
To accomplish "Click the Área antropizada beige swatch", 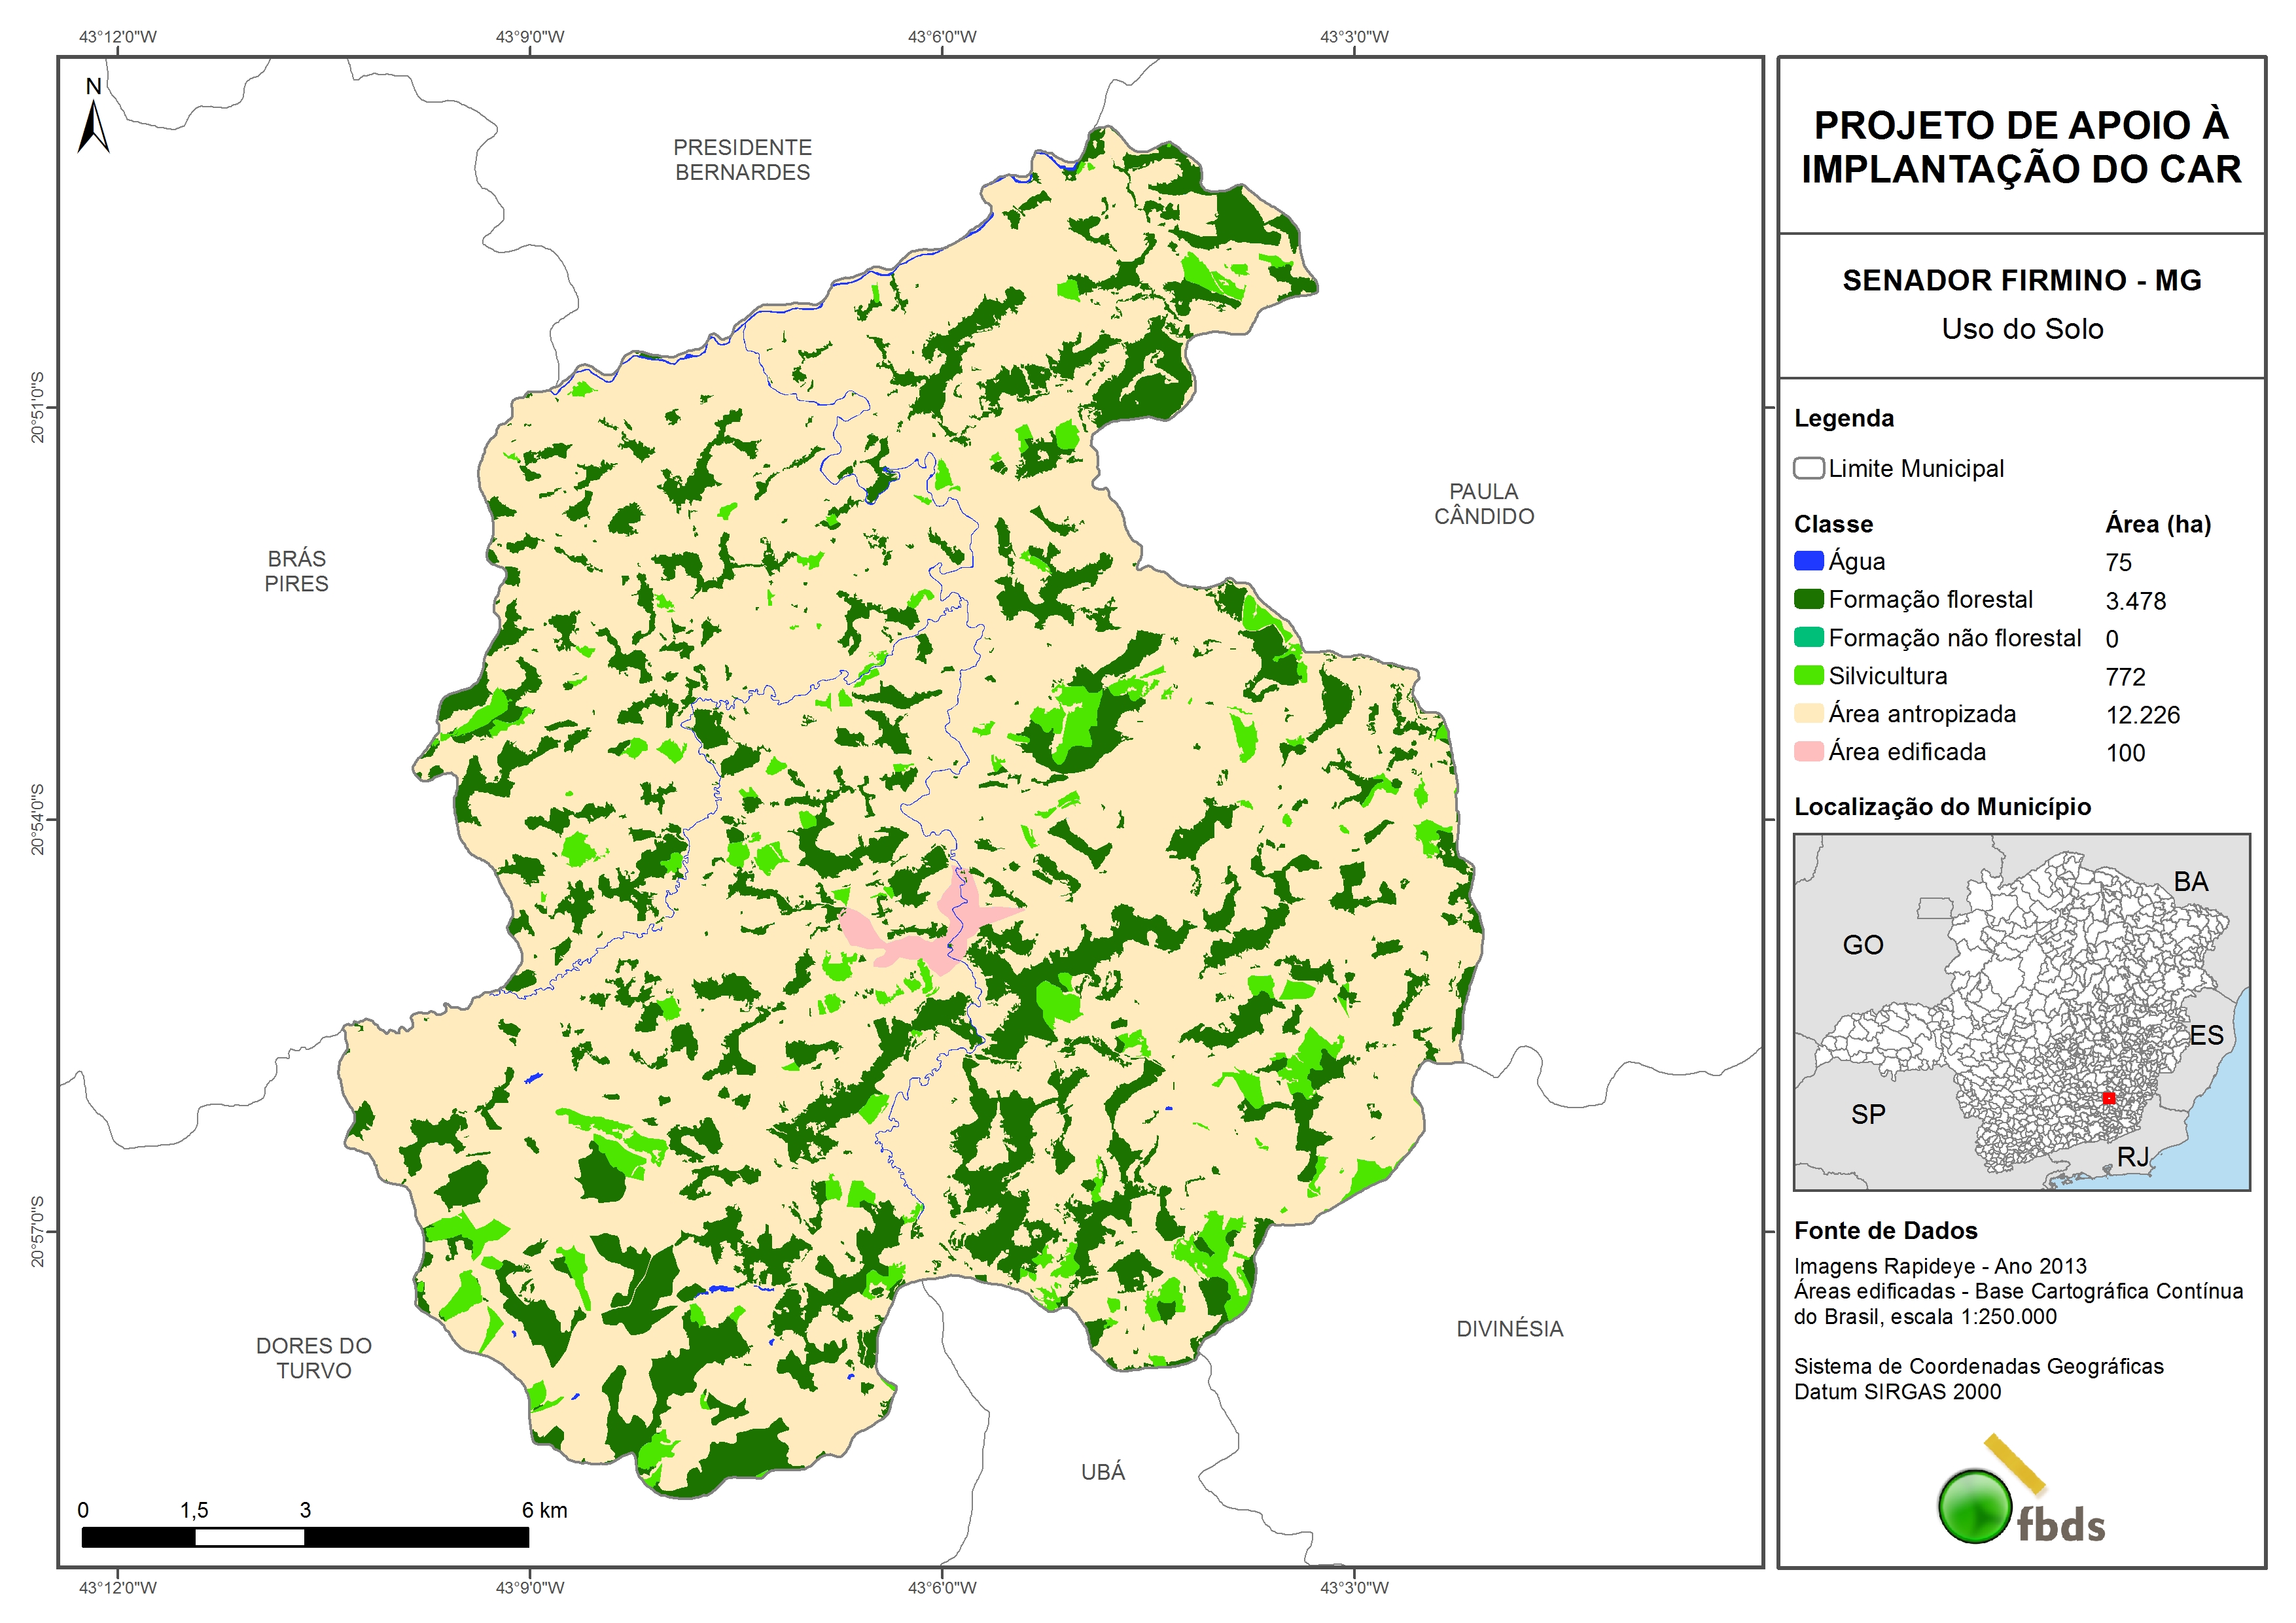I will 1808,714.
